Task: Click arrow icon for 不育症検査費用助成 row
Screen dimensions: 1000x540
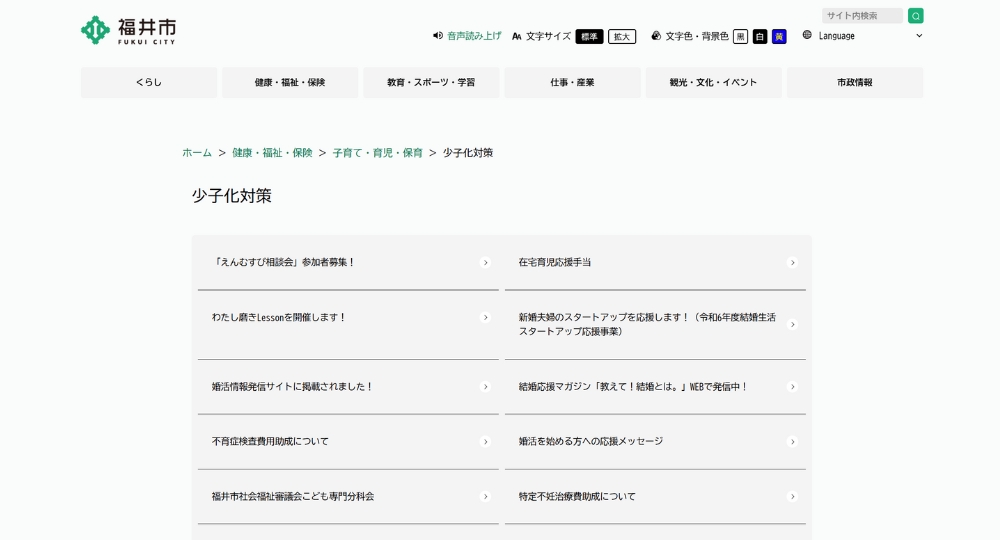Action: pos(485,442)
